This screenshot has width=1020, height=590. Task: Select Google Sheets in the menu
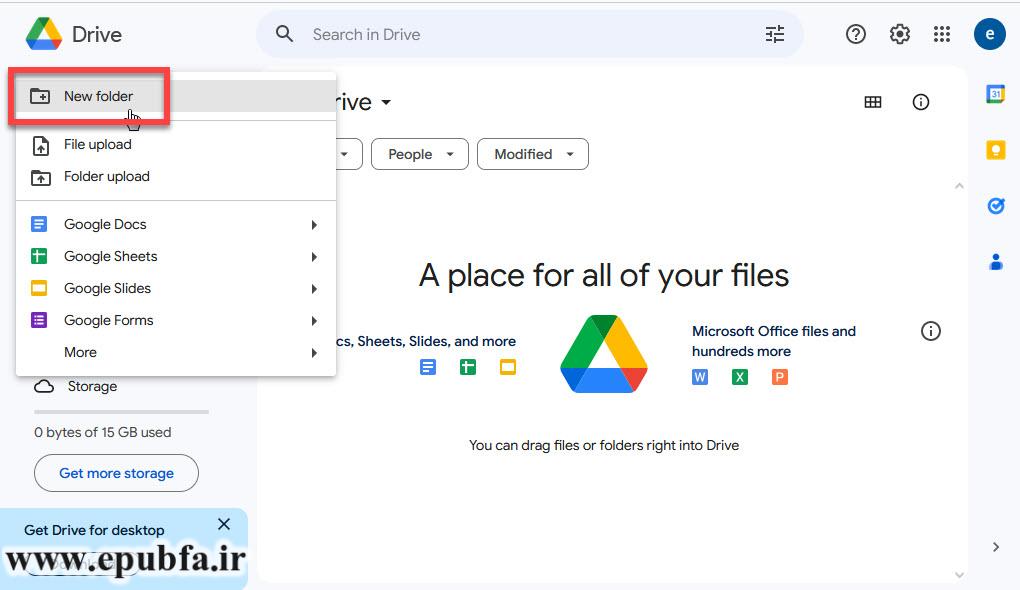click(x=176, y=256)
